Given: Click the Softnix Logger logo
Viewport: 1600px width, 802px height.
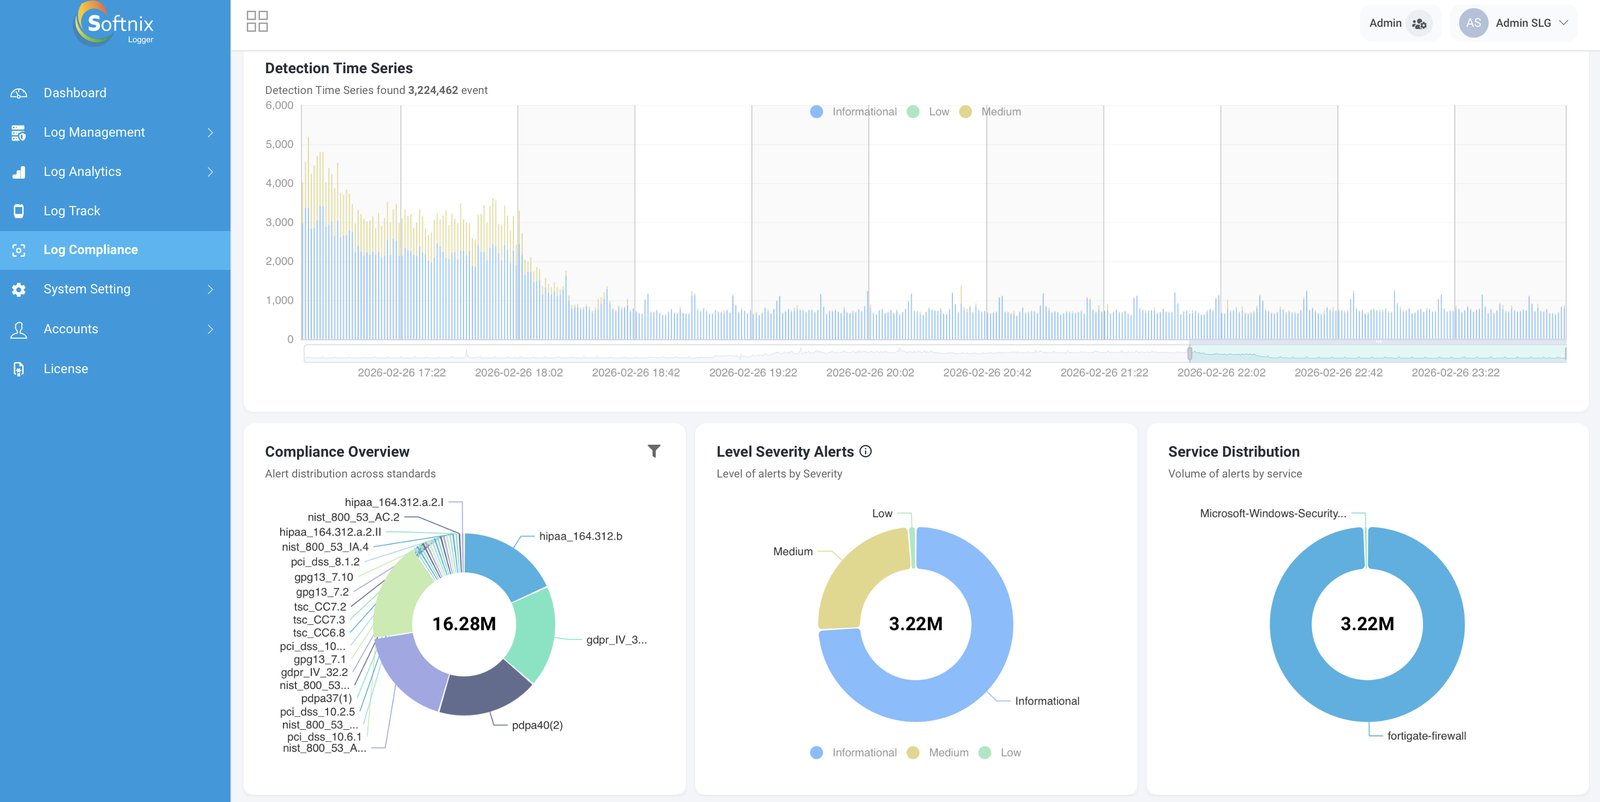Looking at the screenshot, I should point(115,23).
